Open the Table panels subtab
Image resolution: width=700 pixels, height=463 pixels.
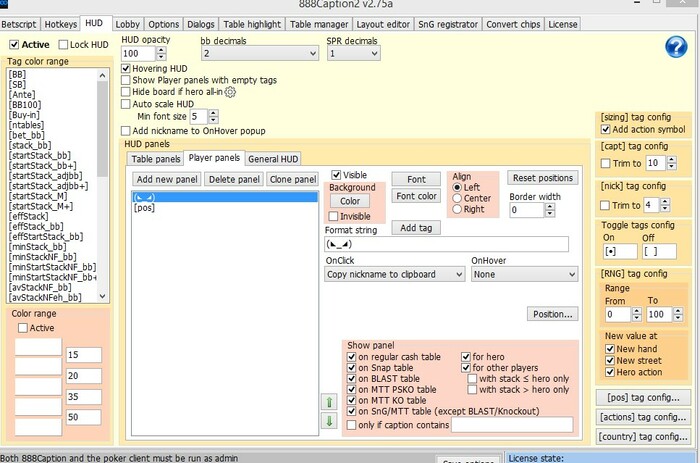pos(156,159)
